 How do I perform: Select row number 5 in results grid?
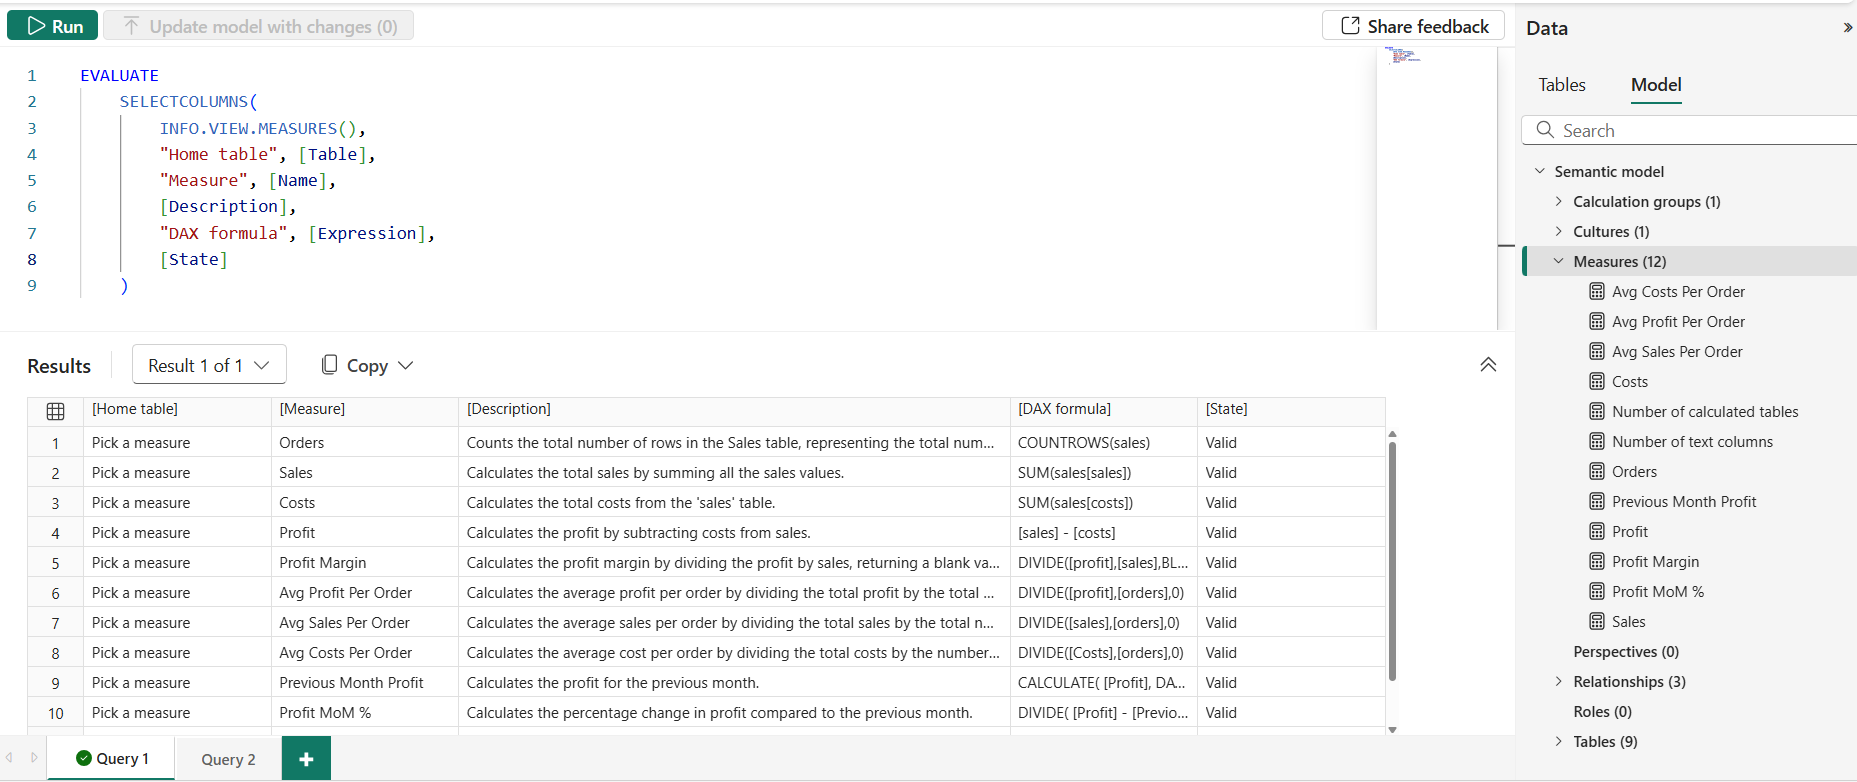(55, 563)
